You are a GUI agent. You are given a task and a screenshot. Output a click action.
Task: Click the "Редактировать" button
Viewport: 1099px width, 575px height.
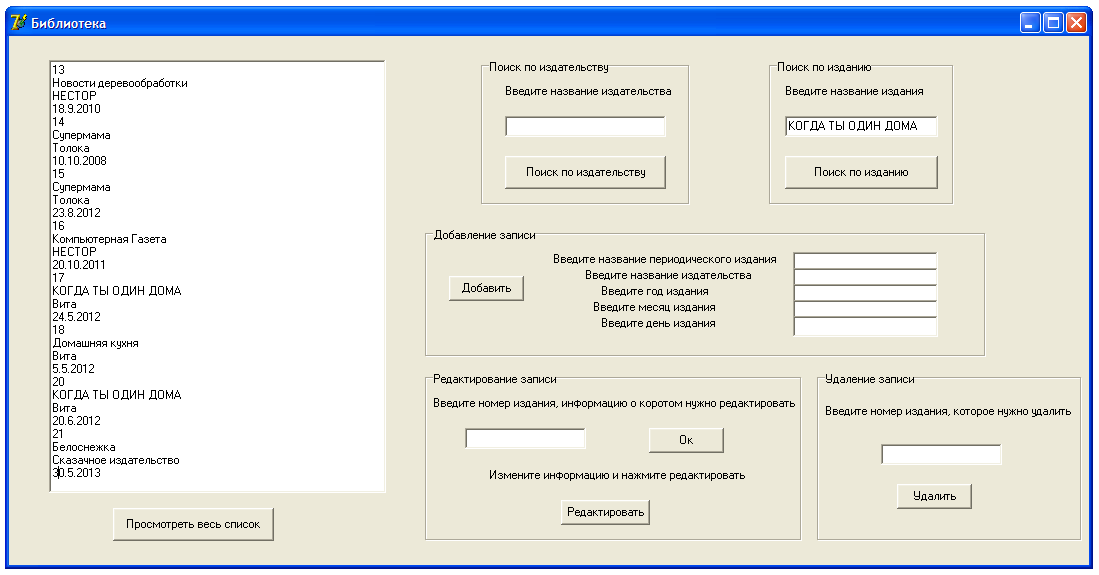click(x=606, y=512)
